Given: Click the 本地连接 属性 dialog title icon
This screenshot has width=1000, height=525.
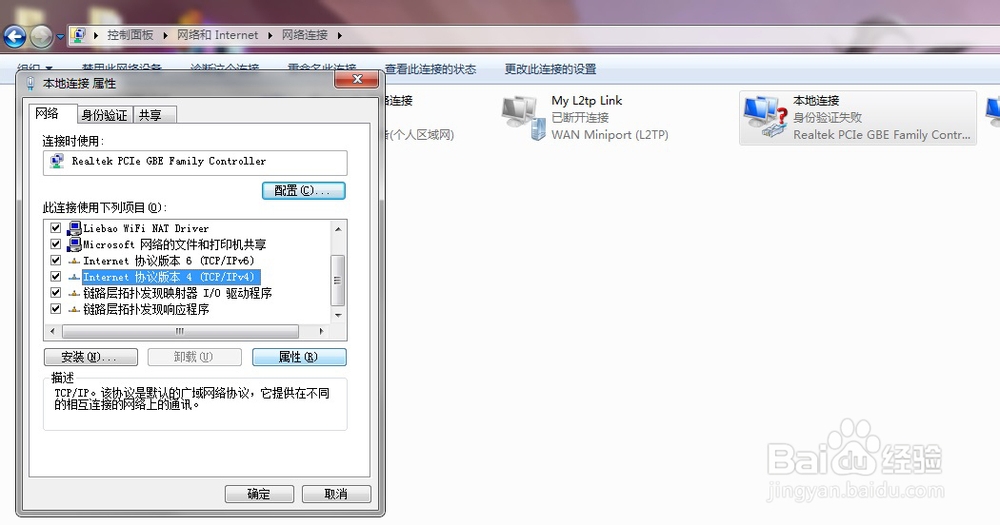Looking at the screenshot, I should click(30, 84).
